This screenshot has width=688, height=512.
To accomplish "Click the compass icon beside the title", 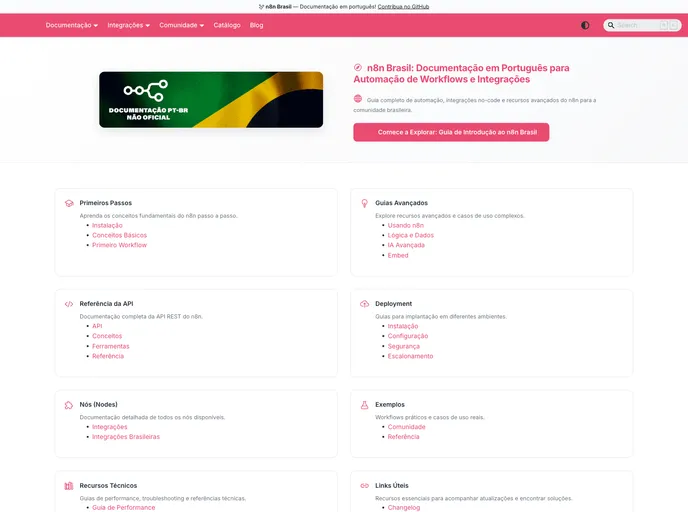I will pos(358,68).
